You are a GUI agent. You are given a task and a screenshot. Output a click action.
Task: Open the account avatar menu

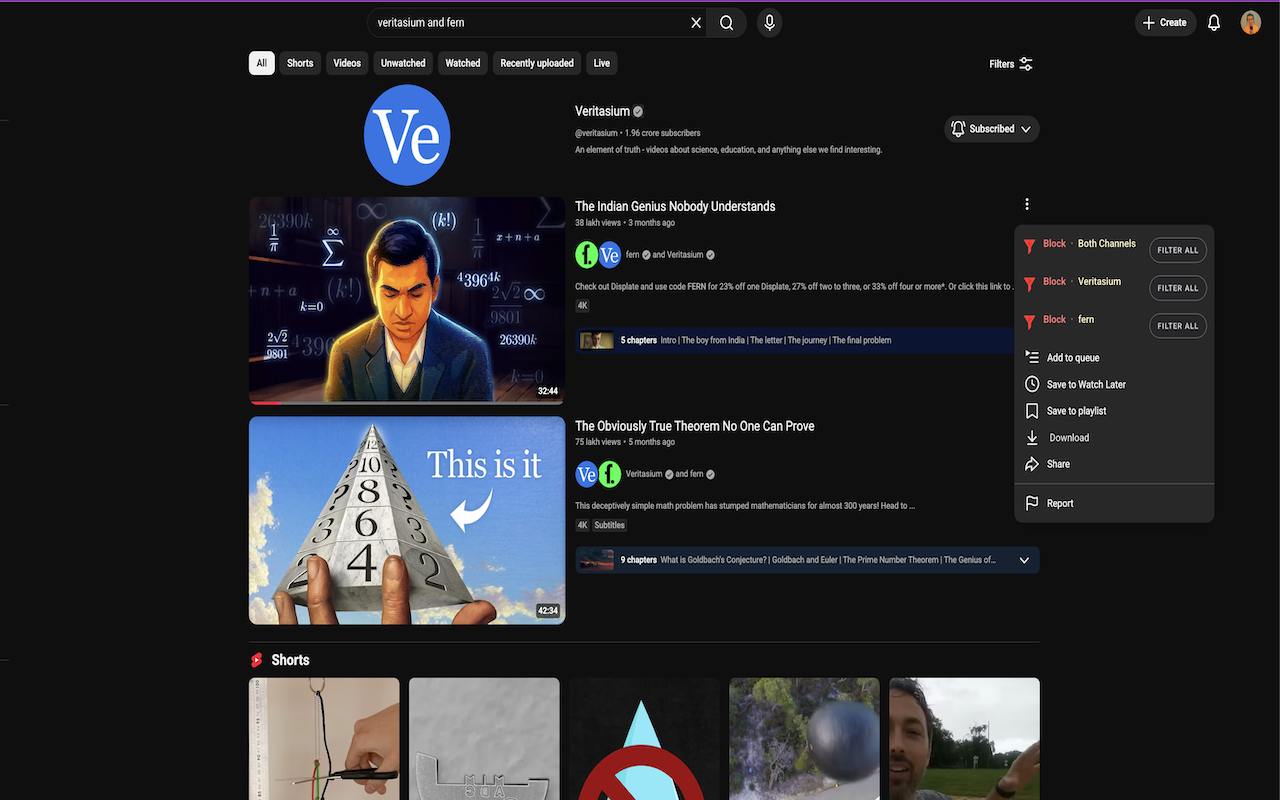[x=1251, y=23]
